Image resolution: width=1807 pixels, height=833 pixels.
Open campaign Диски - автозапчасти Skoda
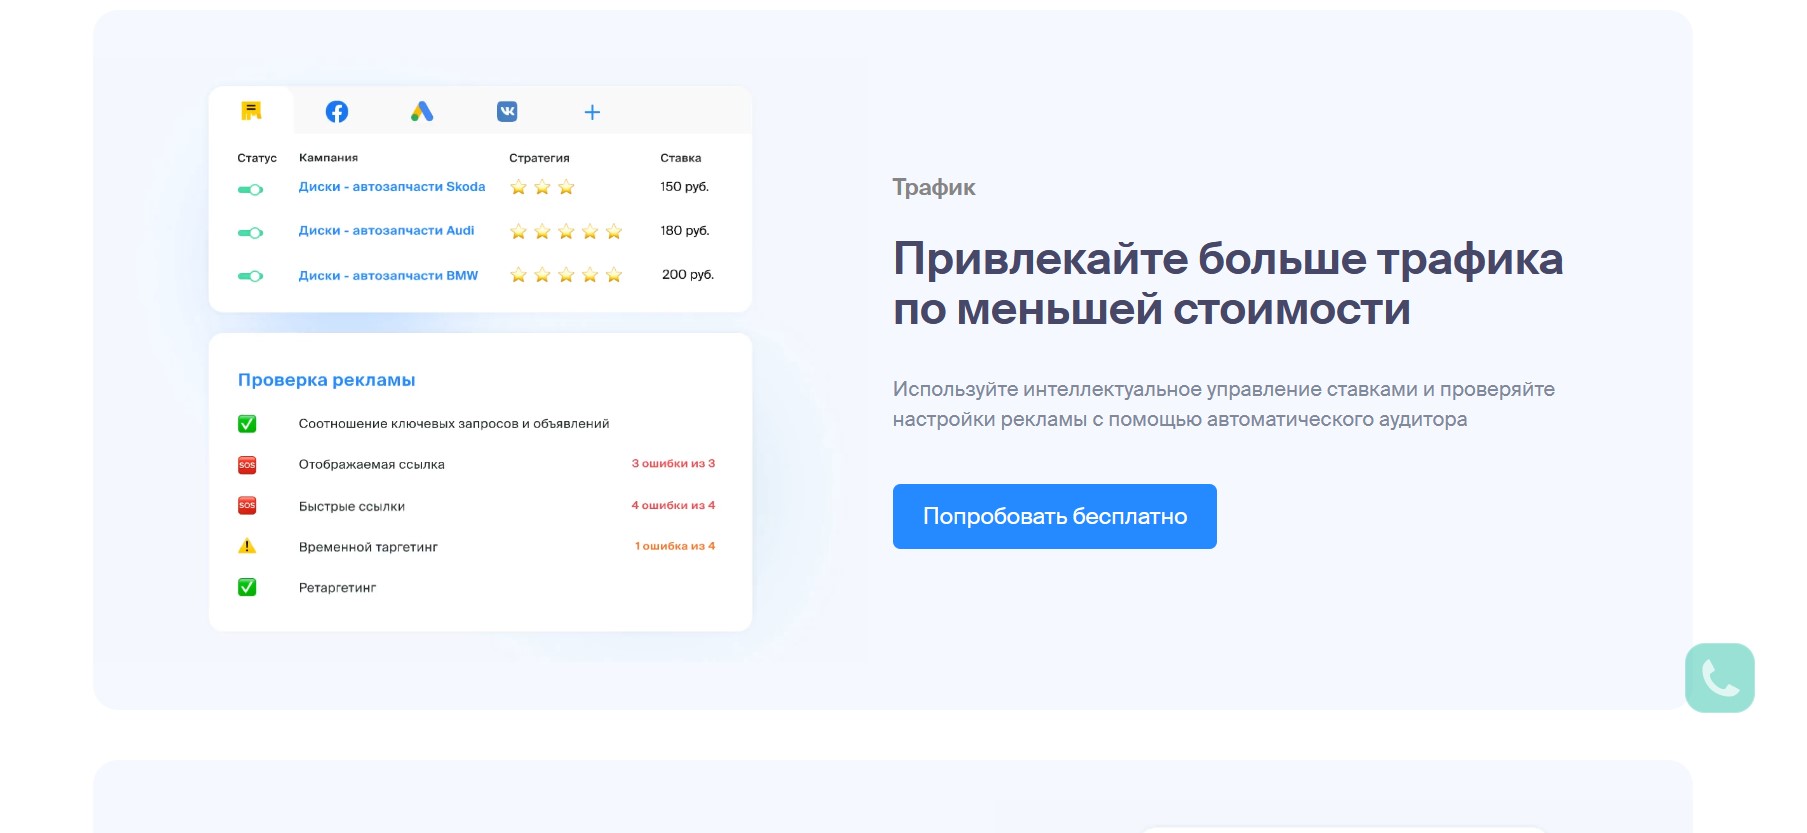(x=391, y=187)
